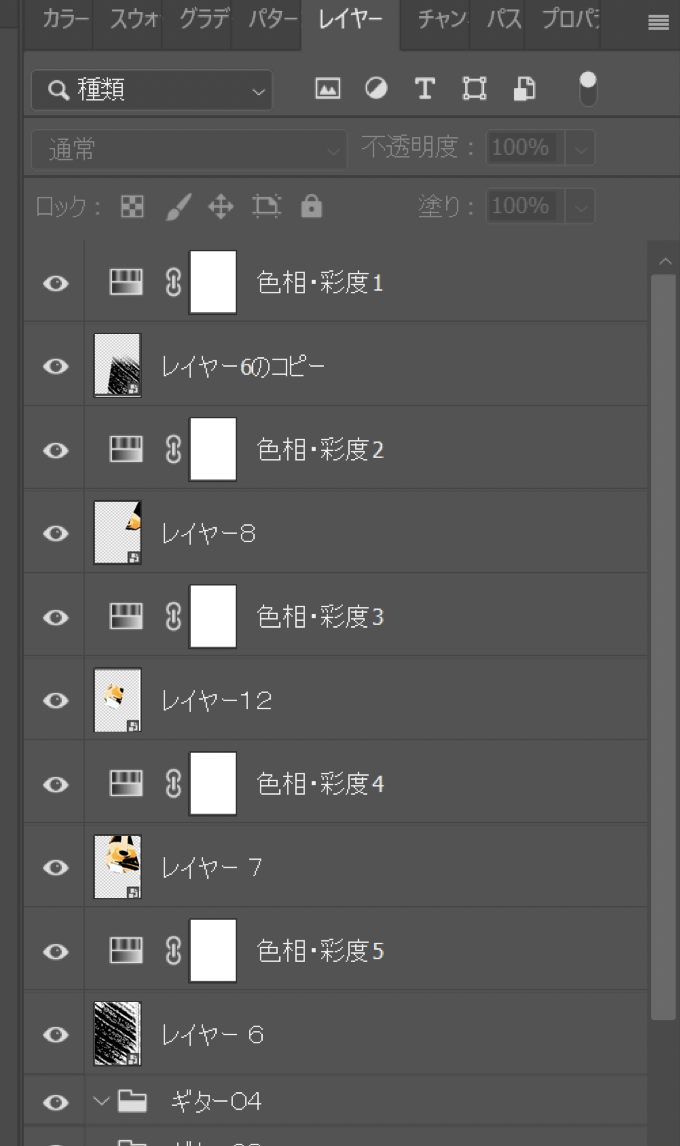680x1146 pixels.
Task: Hide the レイヤー12 layer
Action: click(x=56, y=700)
